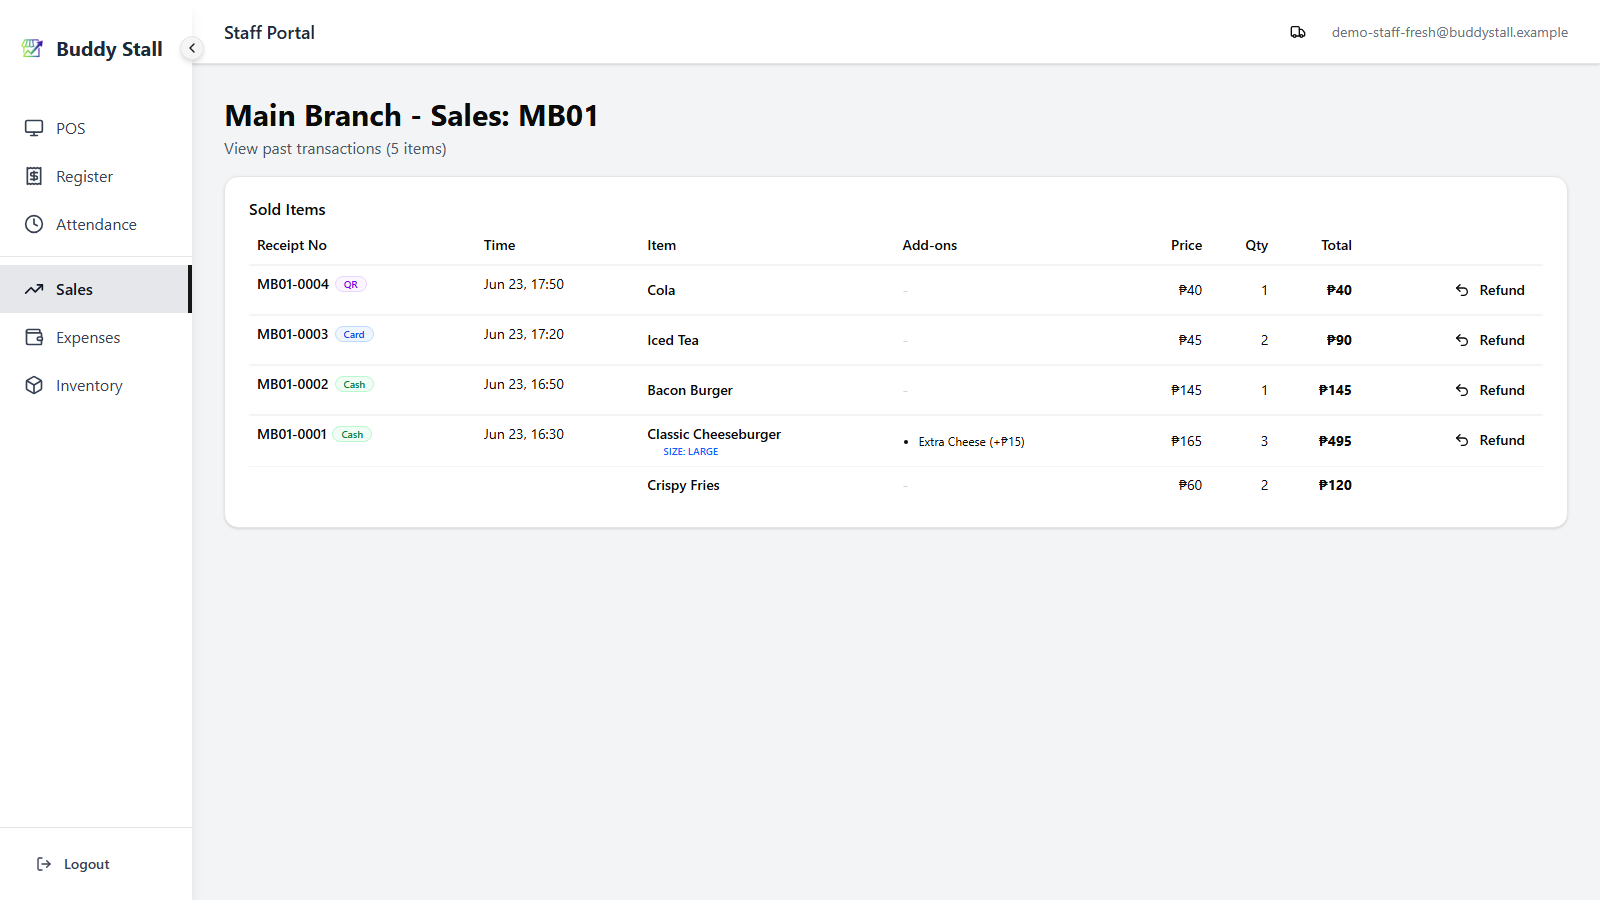The image size is (1600, 900).
Task: Click the Price column header
Action: click(1187, 245)
